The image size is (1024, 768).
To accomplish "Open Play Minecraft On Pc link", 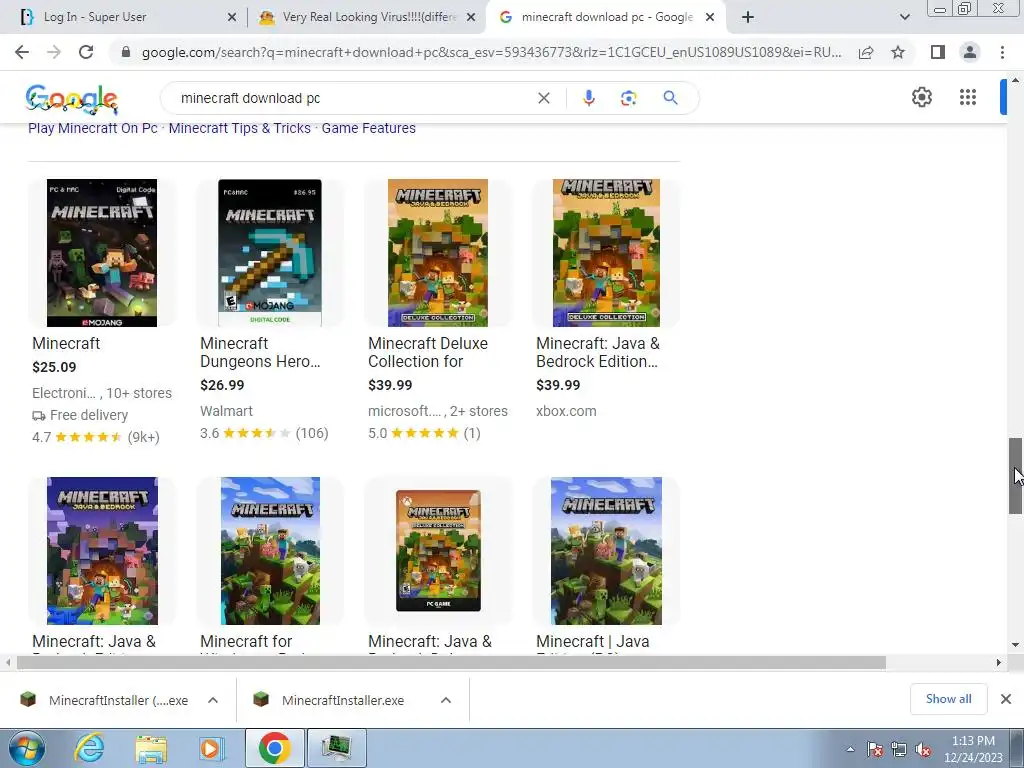I will point(93,128).
